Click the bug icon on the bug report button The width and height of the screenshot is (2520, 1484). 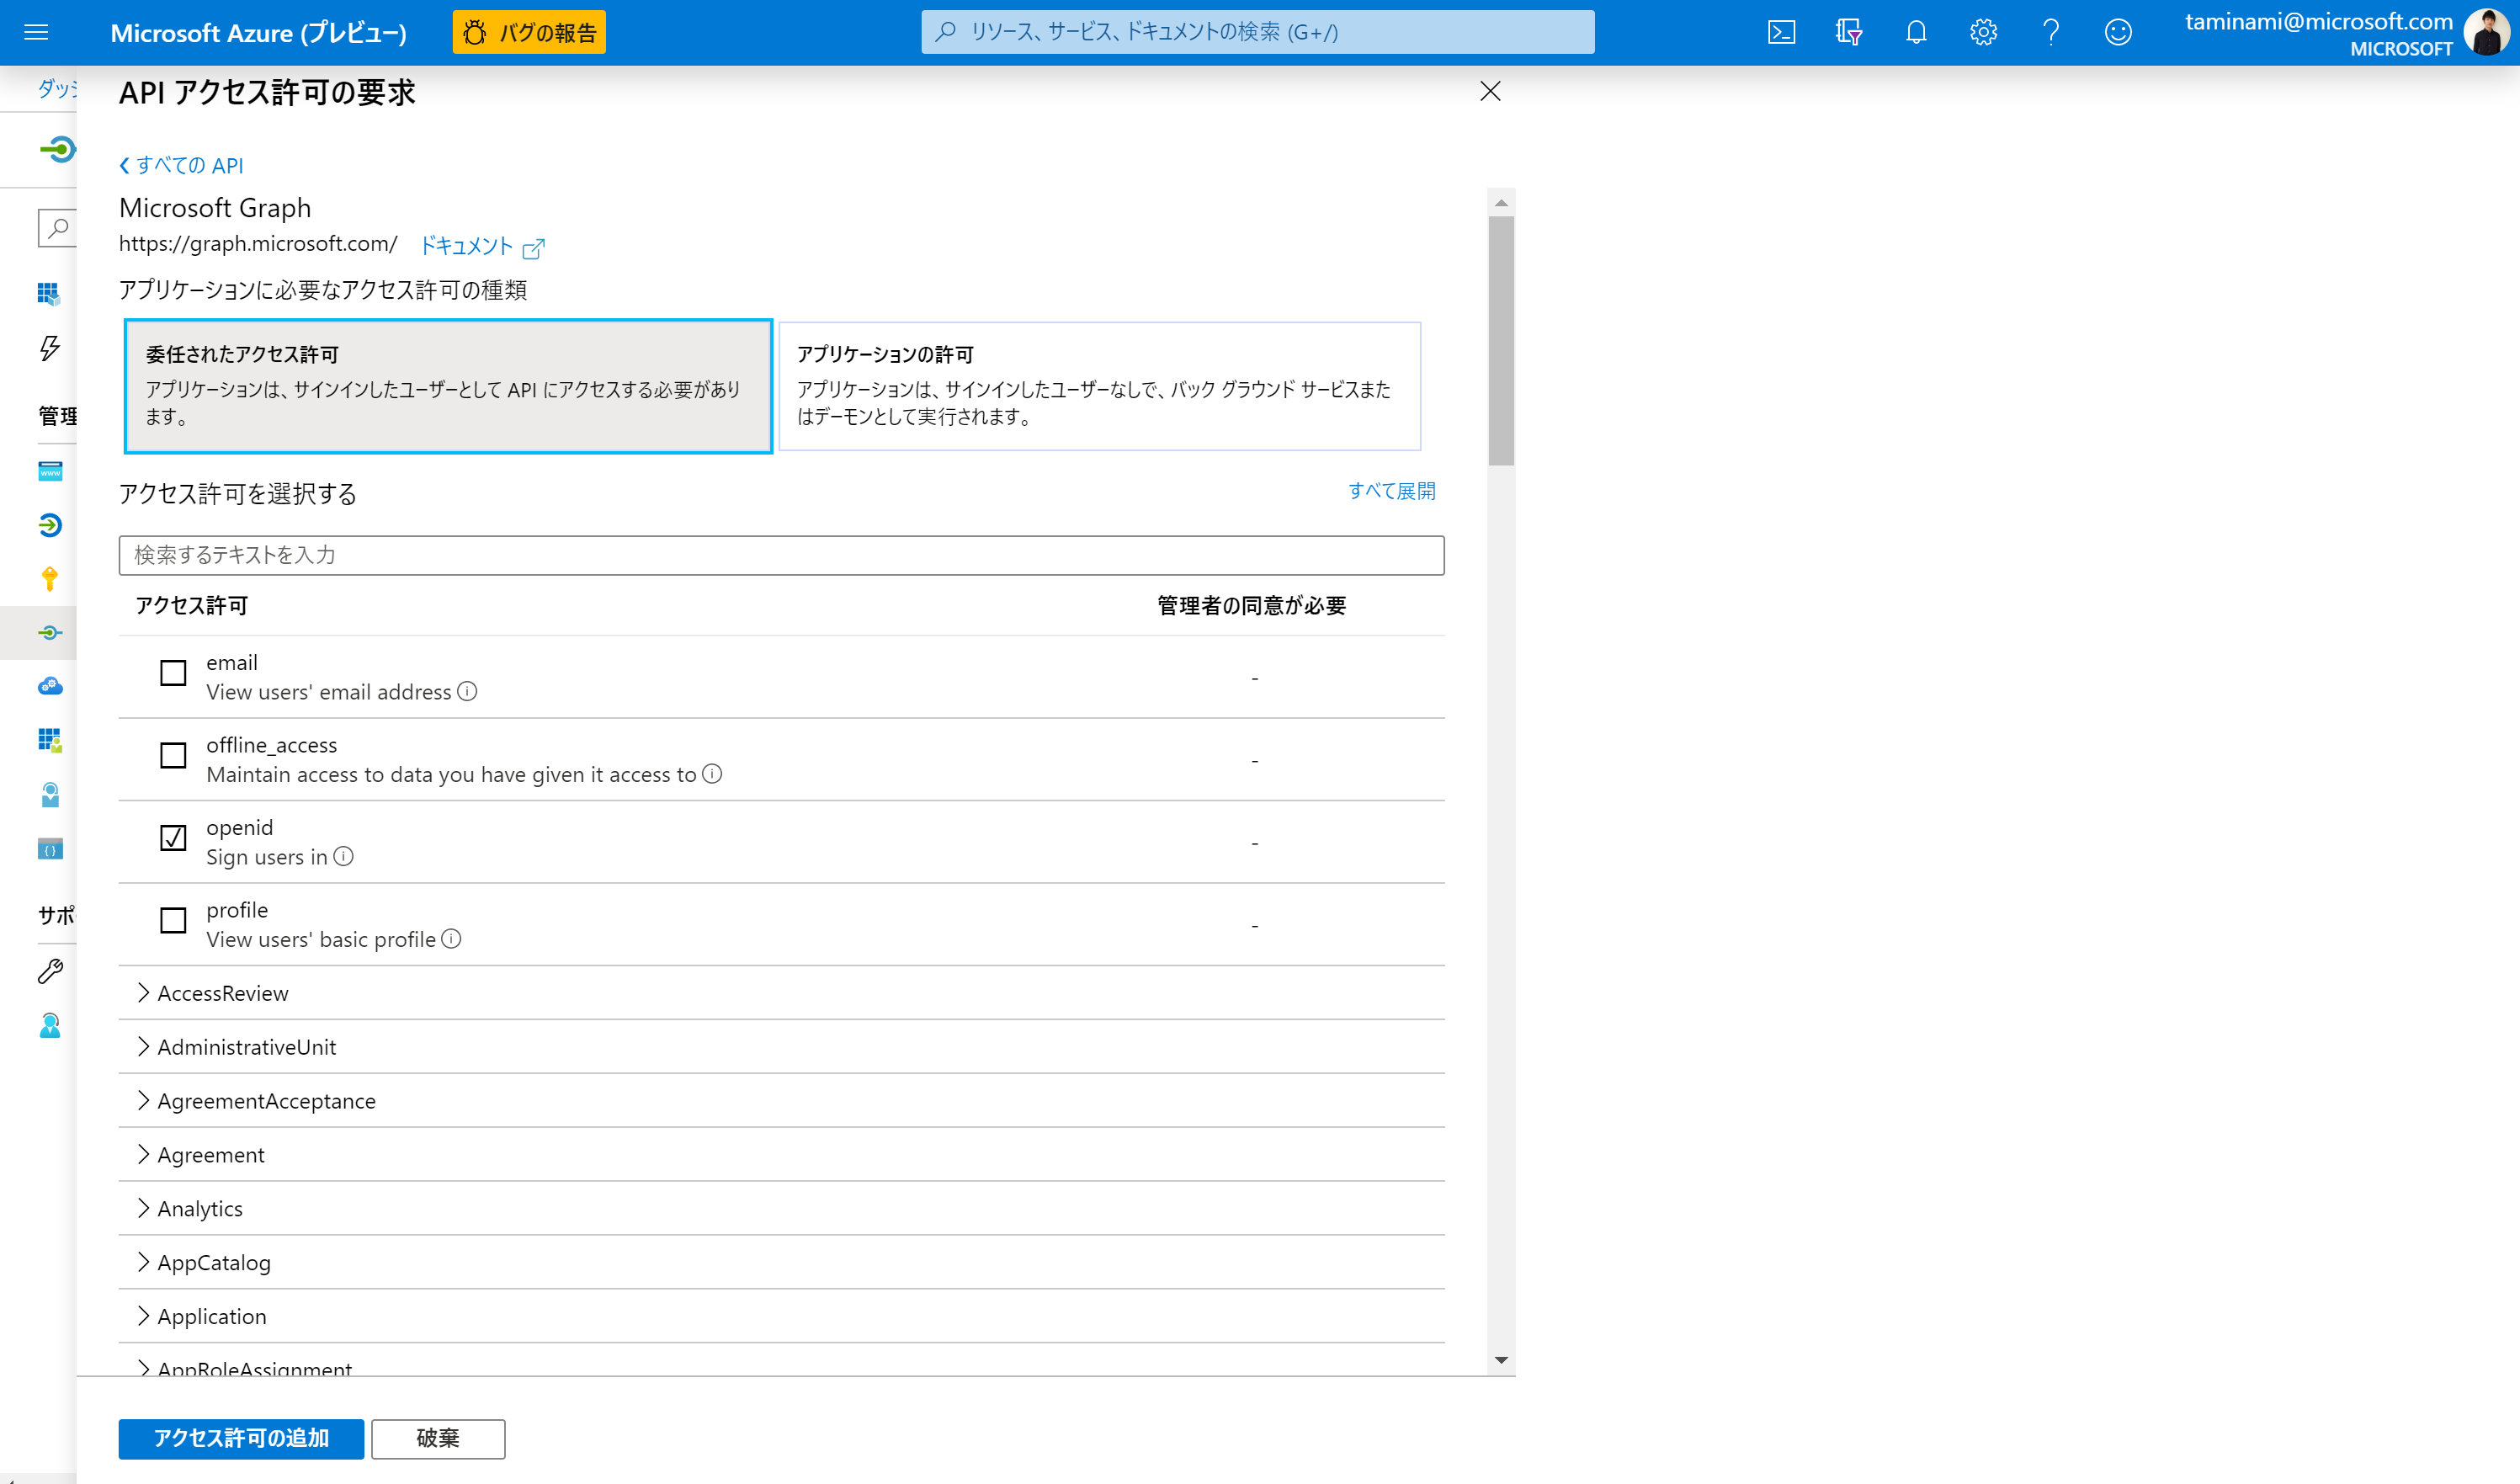(475, 32)
